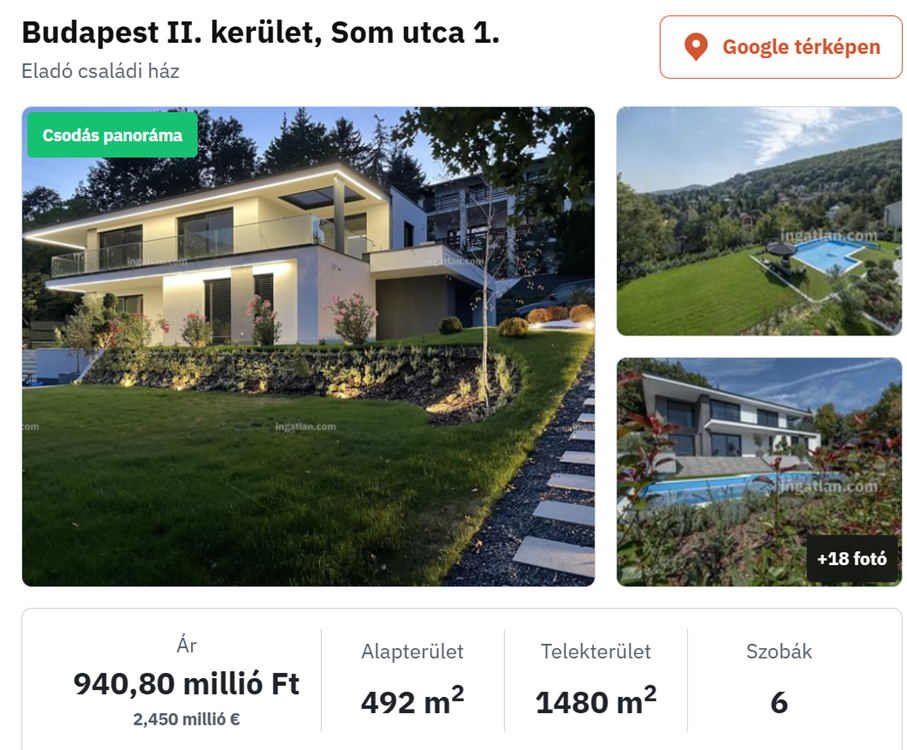
Task: Select the 492 m² floor area value
Action: pyautogui.click(x=412, y=701)
